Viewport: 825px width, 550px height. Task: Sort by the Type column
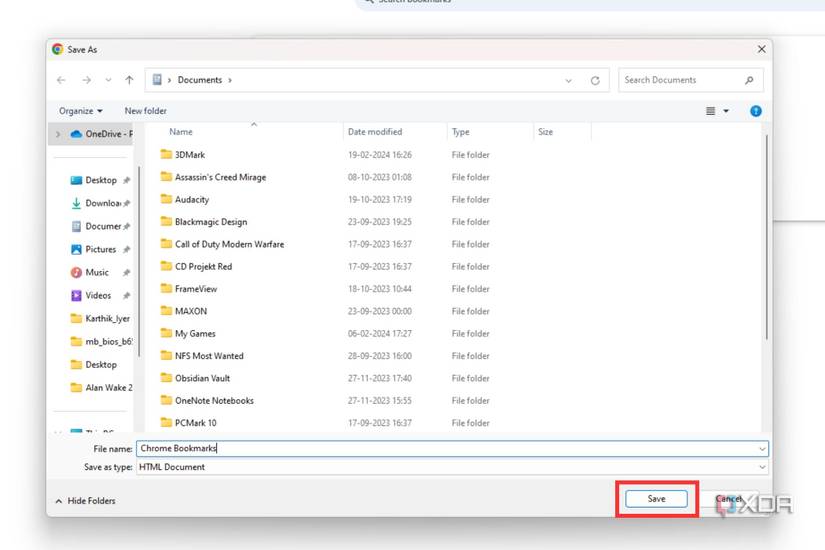[x=460, y=132]
